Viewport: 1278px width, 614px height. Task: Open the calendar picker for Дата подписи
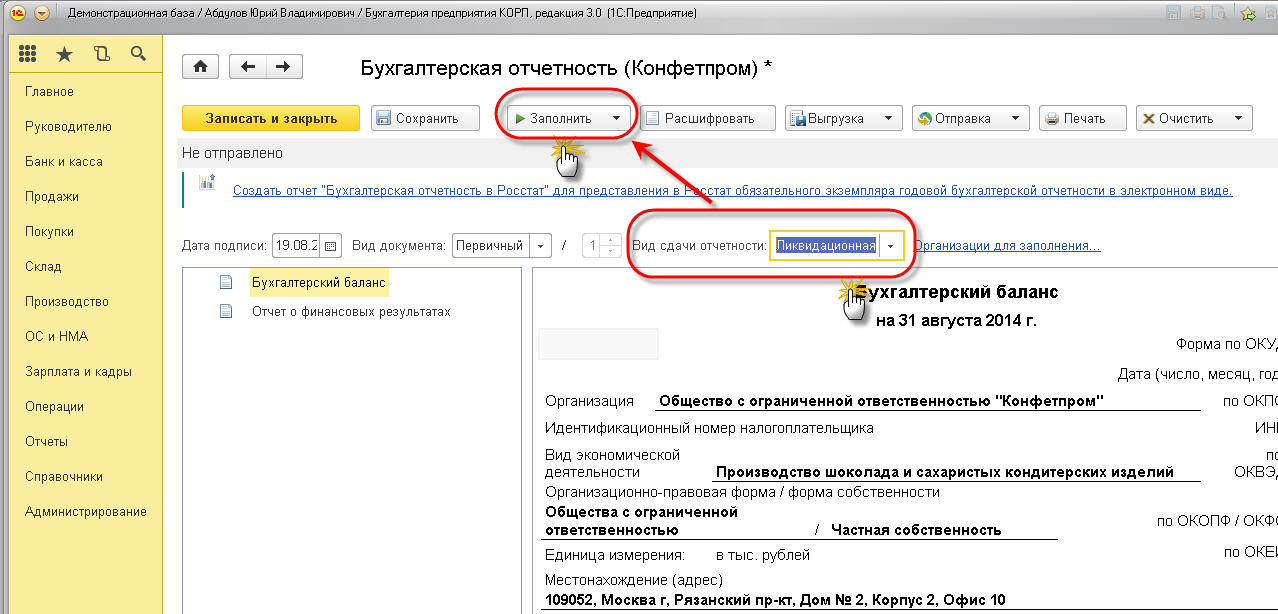point(331,245)
